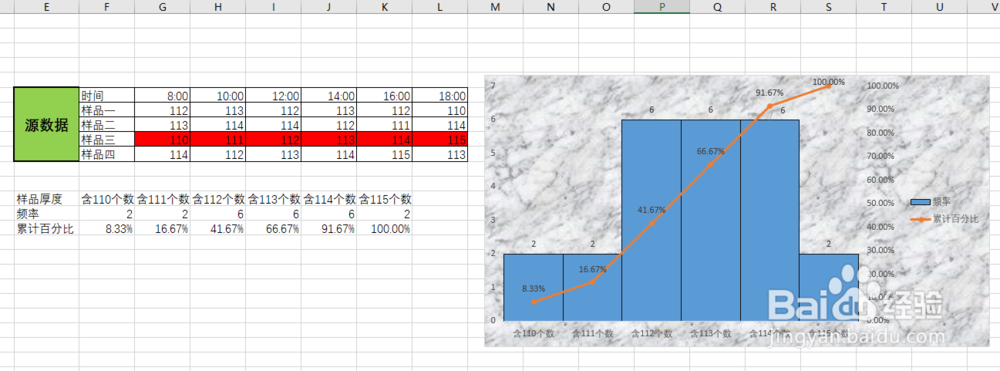This screenshot has width=1000, height=371.
Task: Select the 样品一 row label cell
Action: [x=107, y=110]
